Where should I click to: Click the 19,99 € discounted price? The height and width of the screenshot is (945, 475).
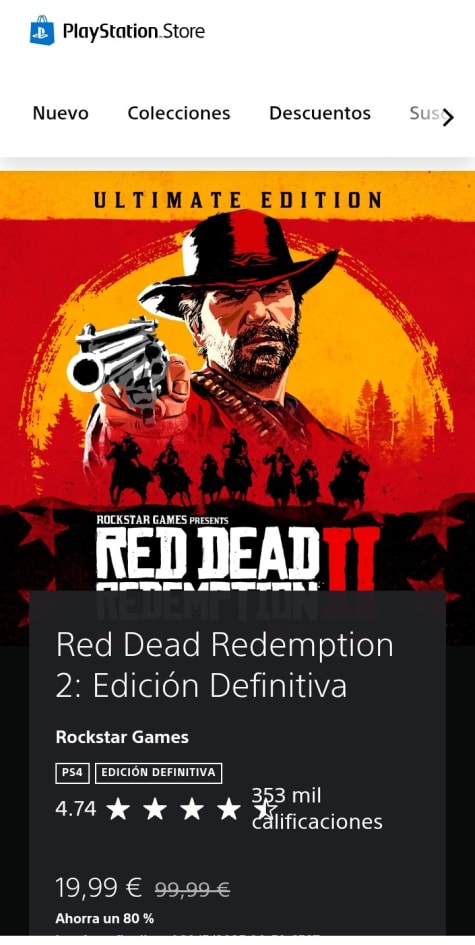99,888
